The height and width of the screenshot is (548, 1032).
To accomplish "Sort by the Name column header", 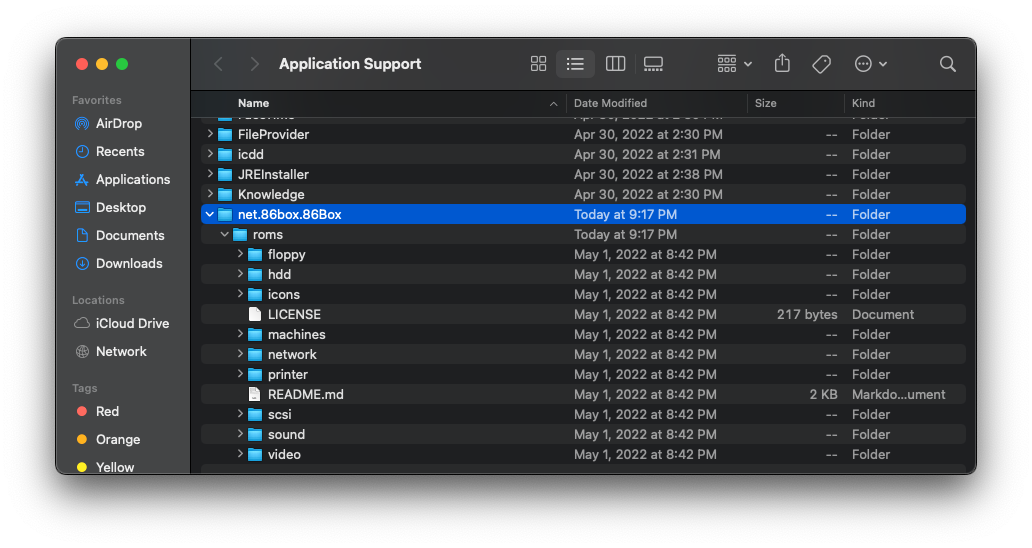I will click(254, 103).
